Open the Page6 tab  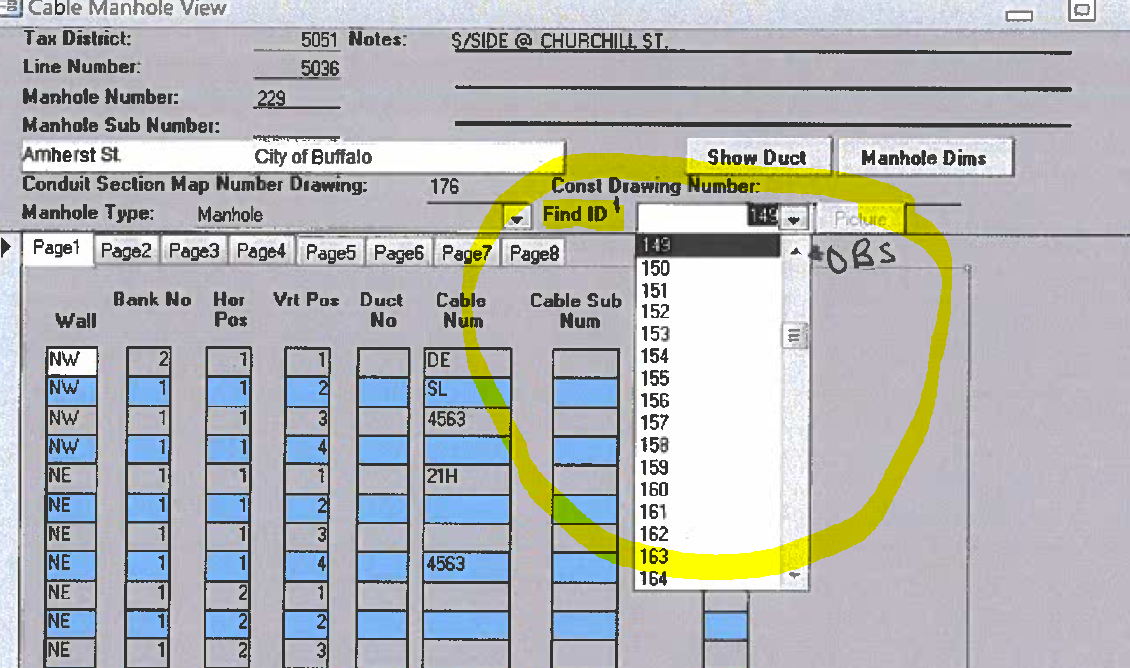tap(399, 253)
